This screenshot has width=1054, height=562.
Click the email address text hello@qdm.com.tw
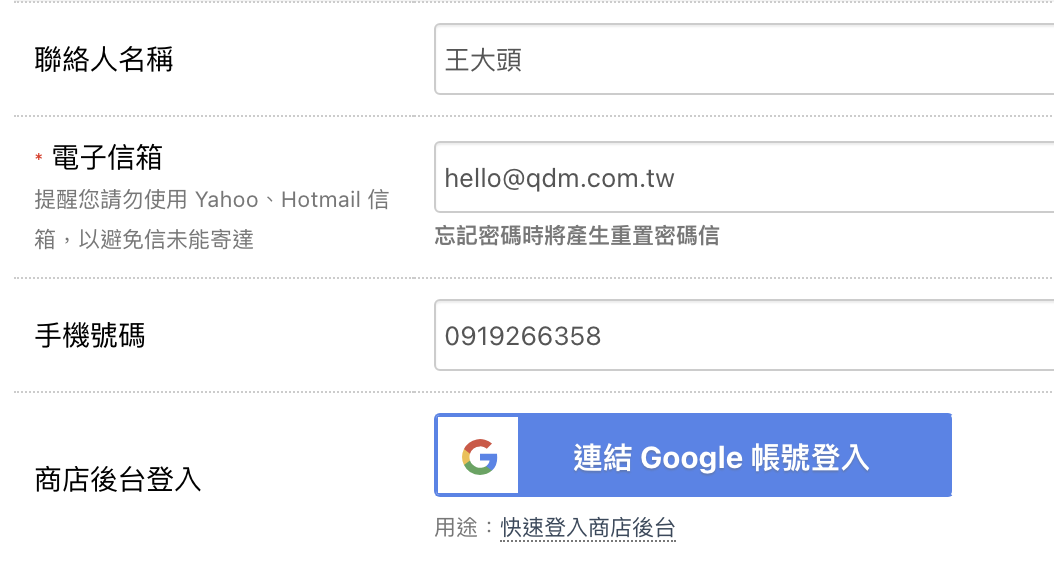(x=559, y=179)
